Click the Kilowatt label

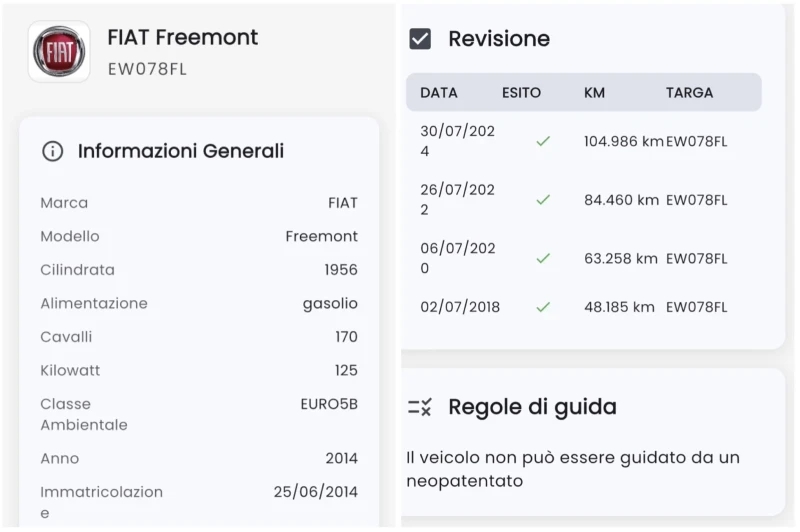70,370
